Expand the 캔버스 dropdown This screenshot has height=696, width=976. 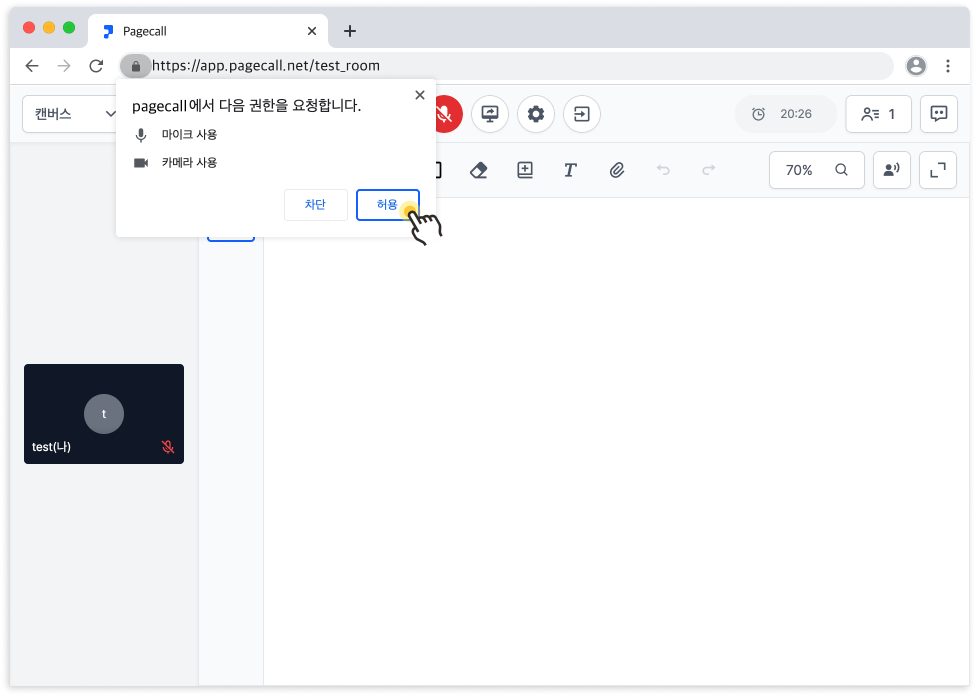(70, 114)
